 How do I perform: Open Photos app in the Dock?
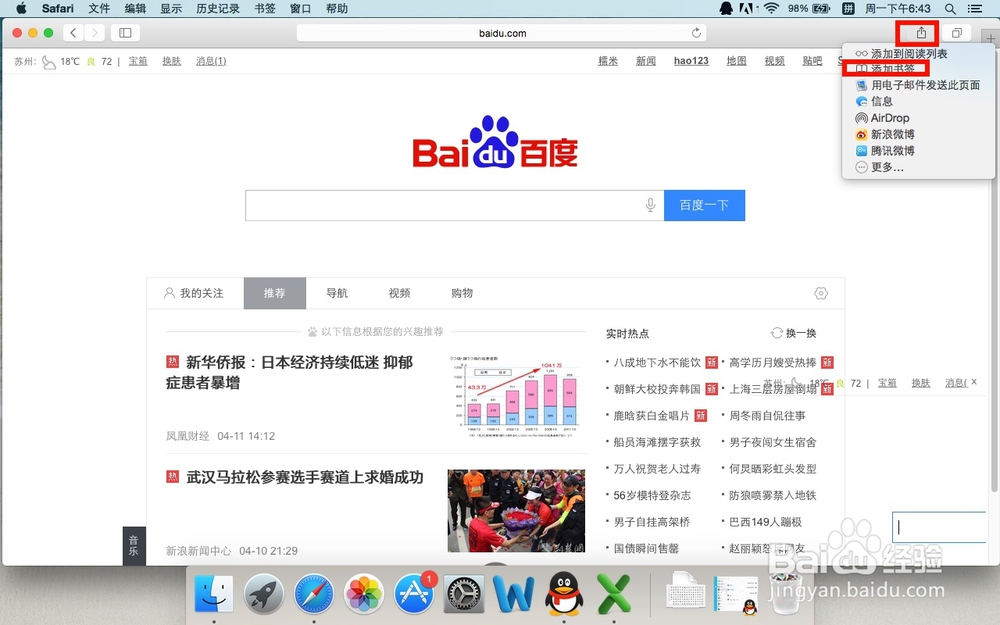tap(364, 593)
